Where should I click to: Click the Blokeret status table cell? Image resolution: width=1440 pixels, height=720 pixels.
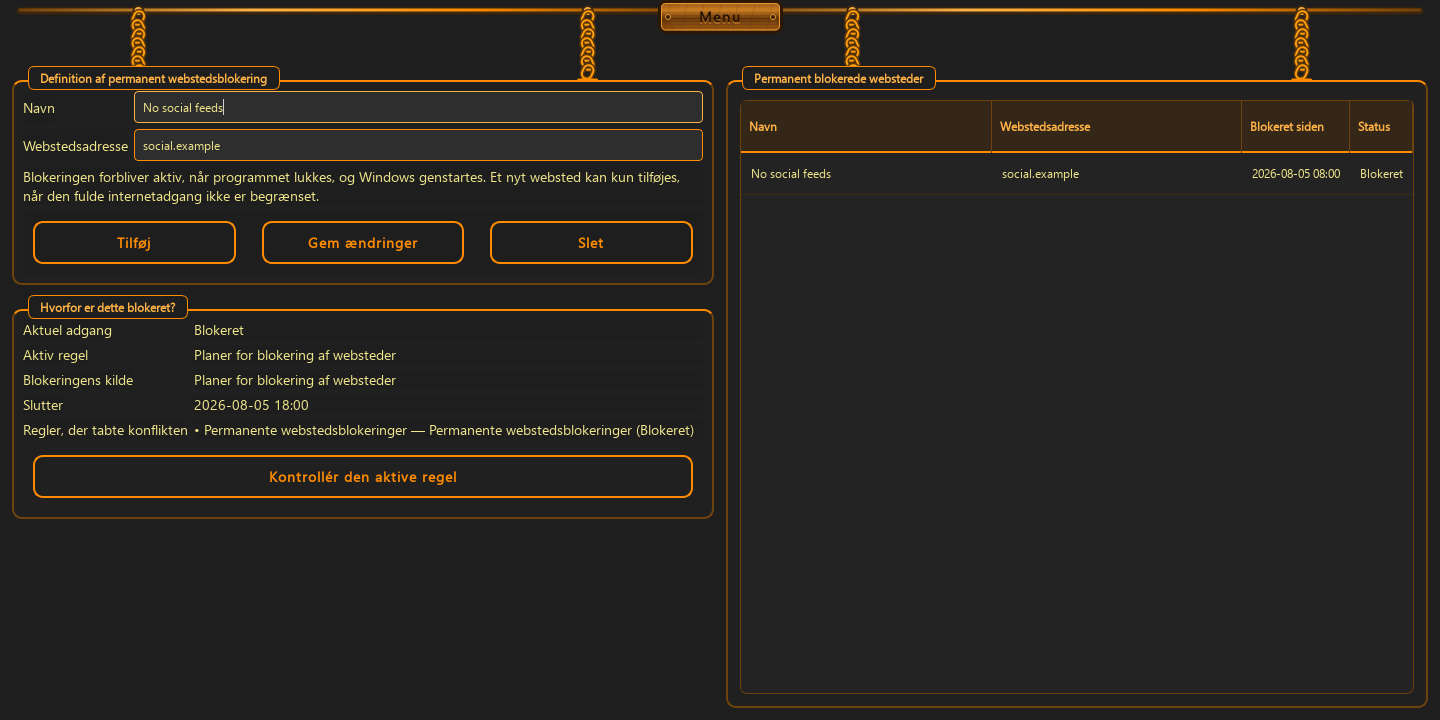1381,174
